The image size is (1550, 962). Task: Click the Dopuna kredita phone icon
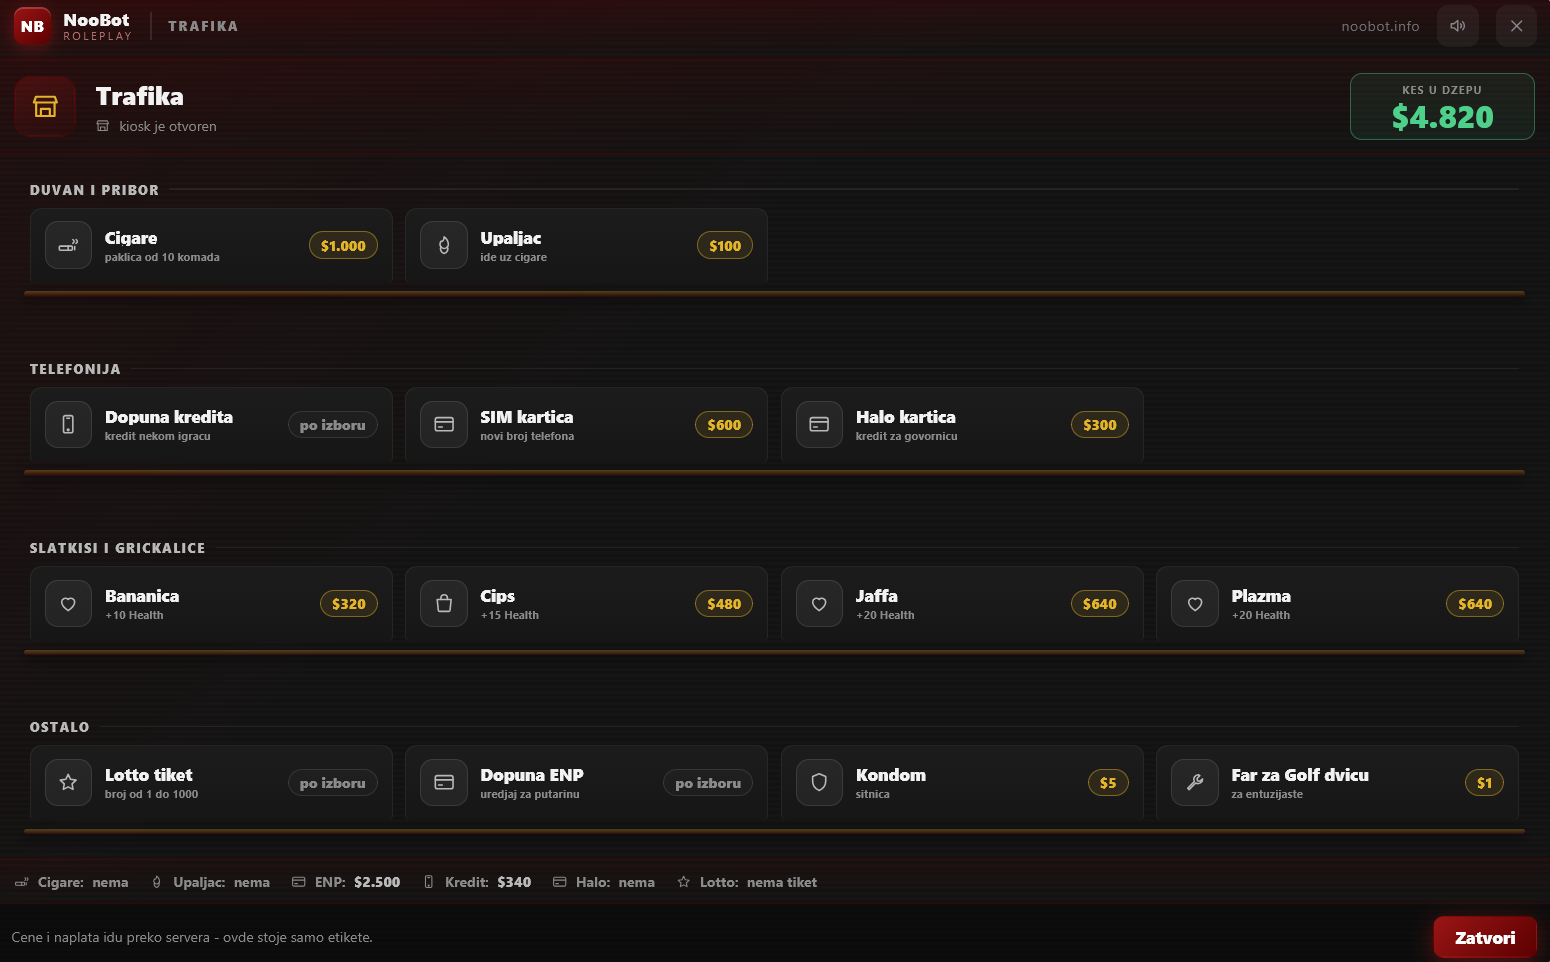(68, 424)
